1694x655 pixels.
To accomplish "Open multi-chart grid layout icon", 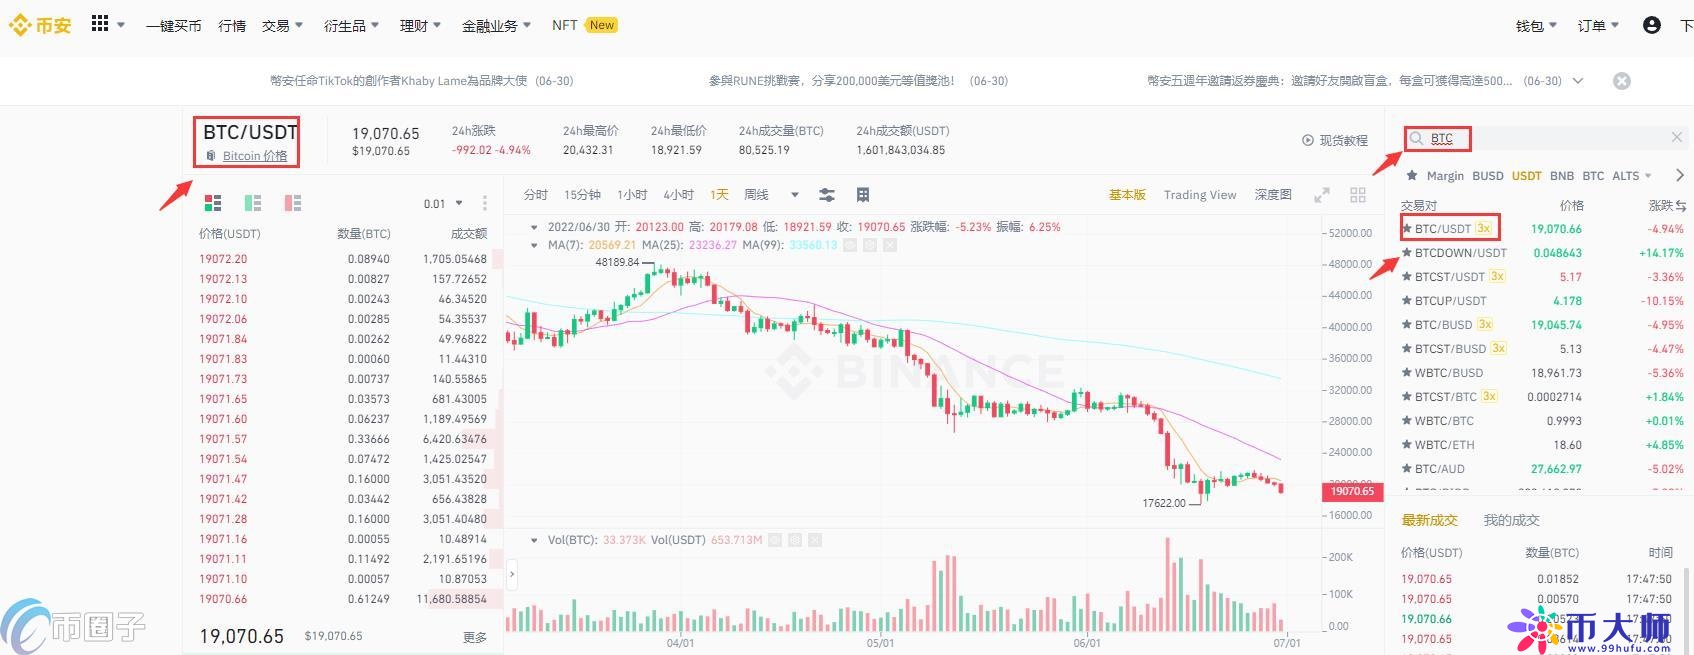I will tap(1358, 195).
